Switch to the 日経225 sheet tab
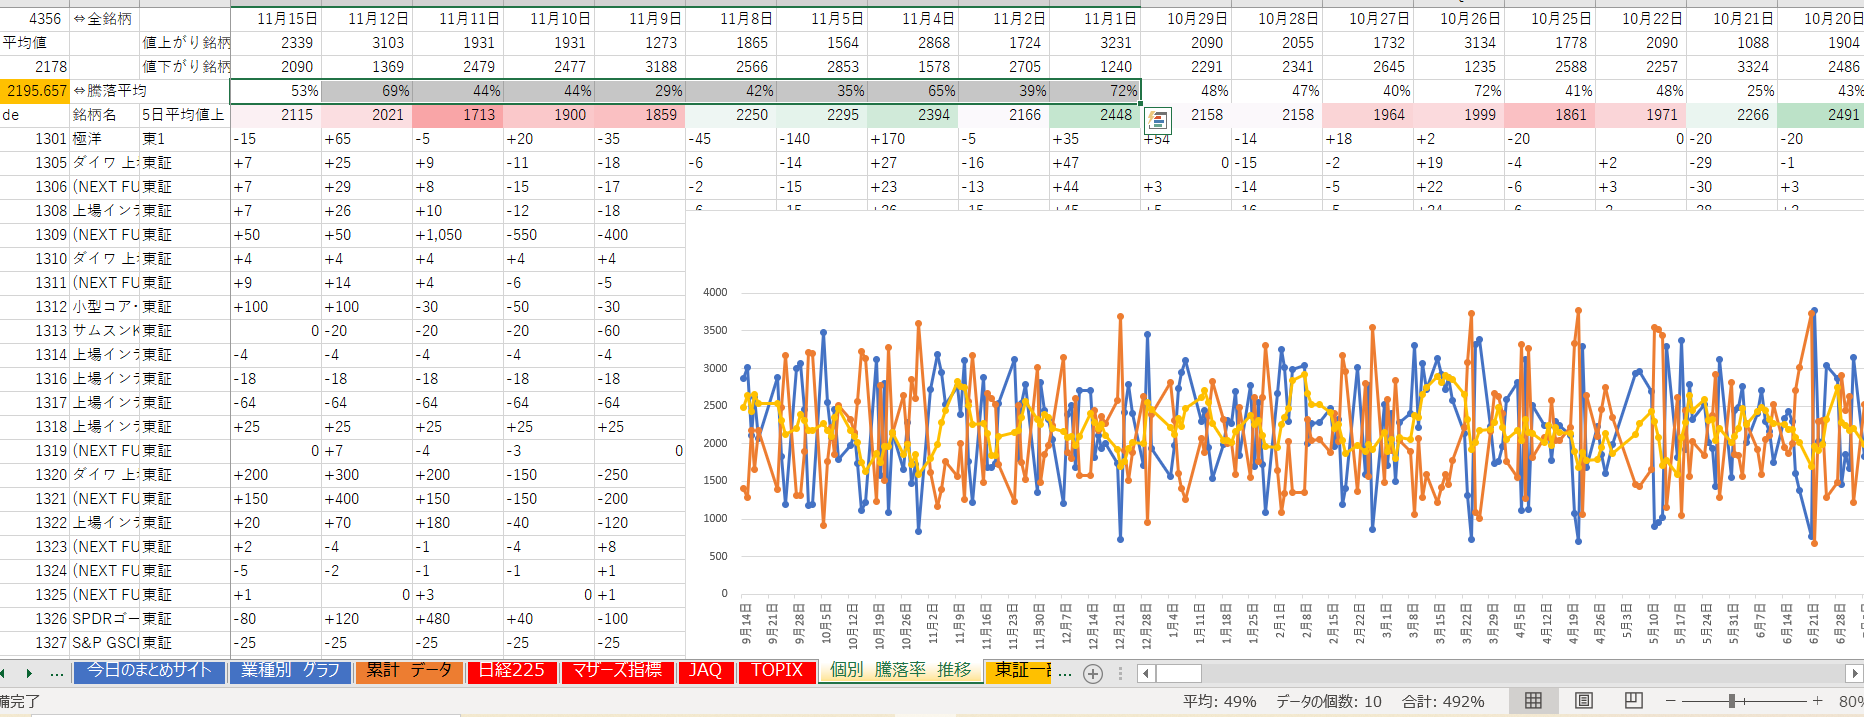Screen dimensions: 1864x717 [x=511, y=671]
